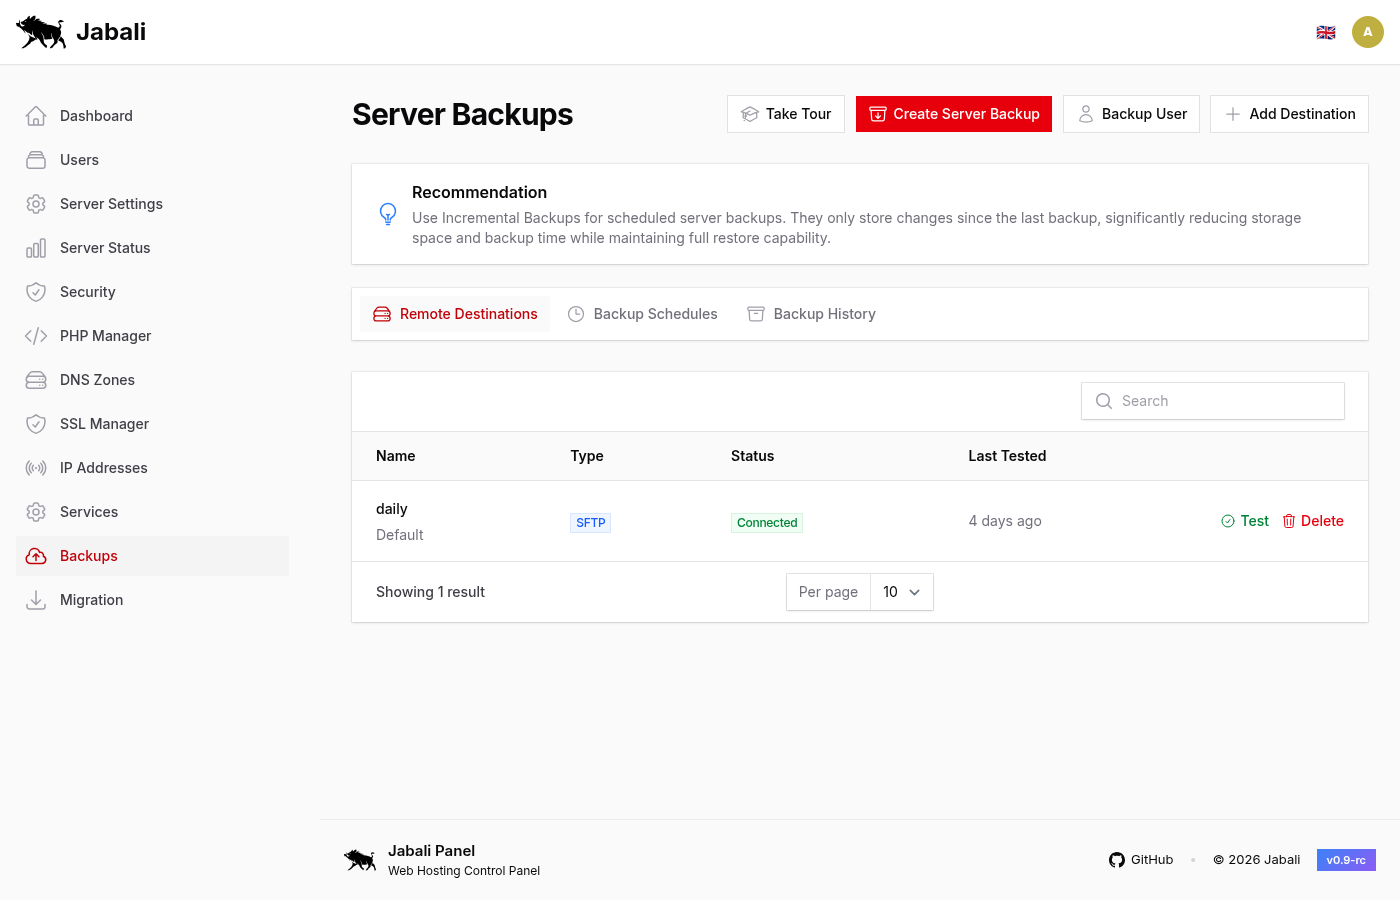Click the Jabali boar logo in header

pos(41,32)
